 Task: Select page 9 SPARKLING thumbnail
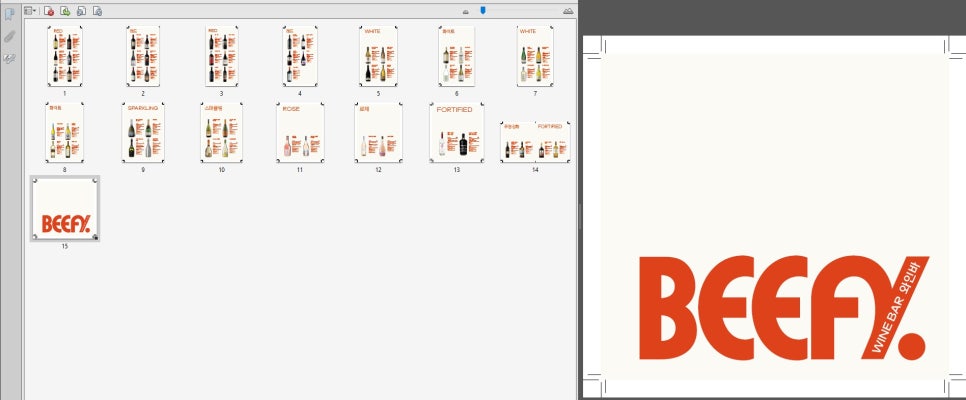(143, 133)
